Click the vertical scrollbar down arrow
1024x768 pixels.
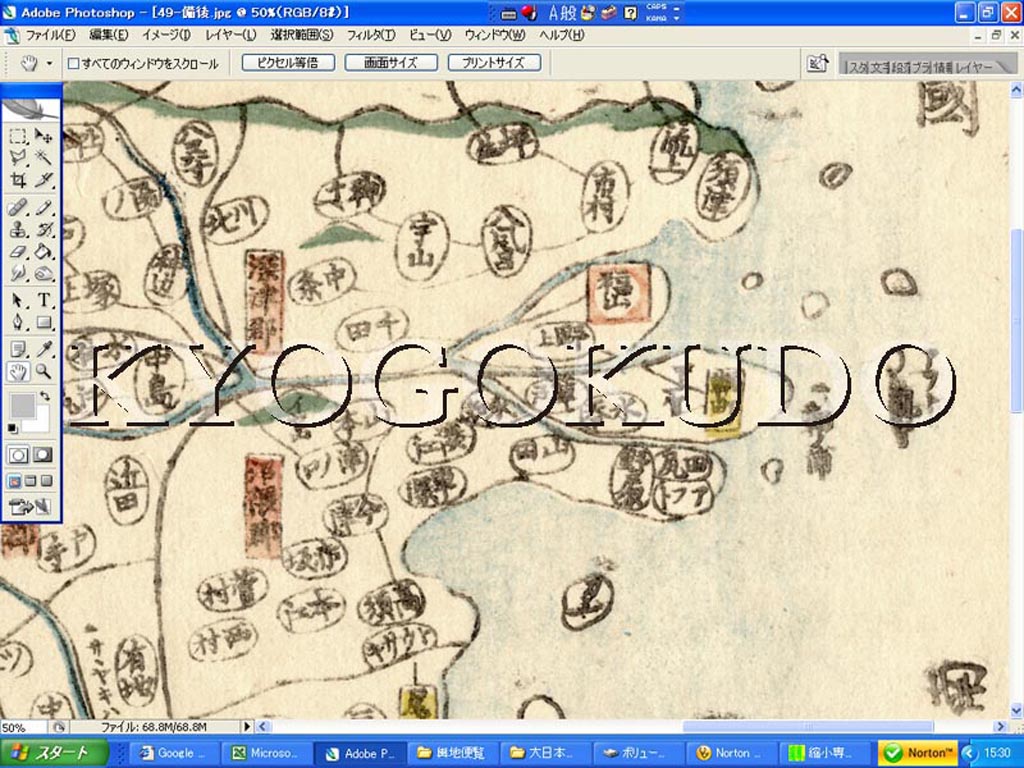(1016, 711)
